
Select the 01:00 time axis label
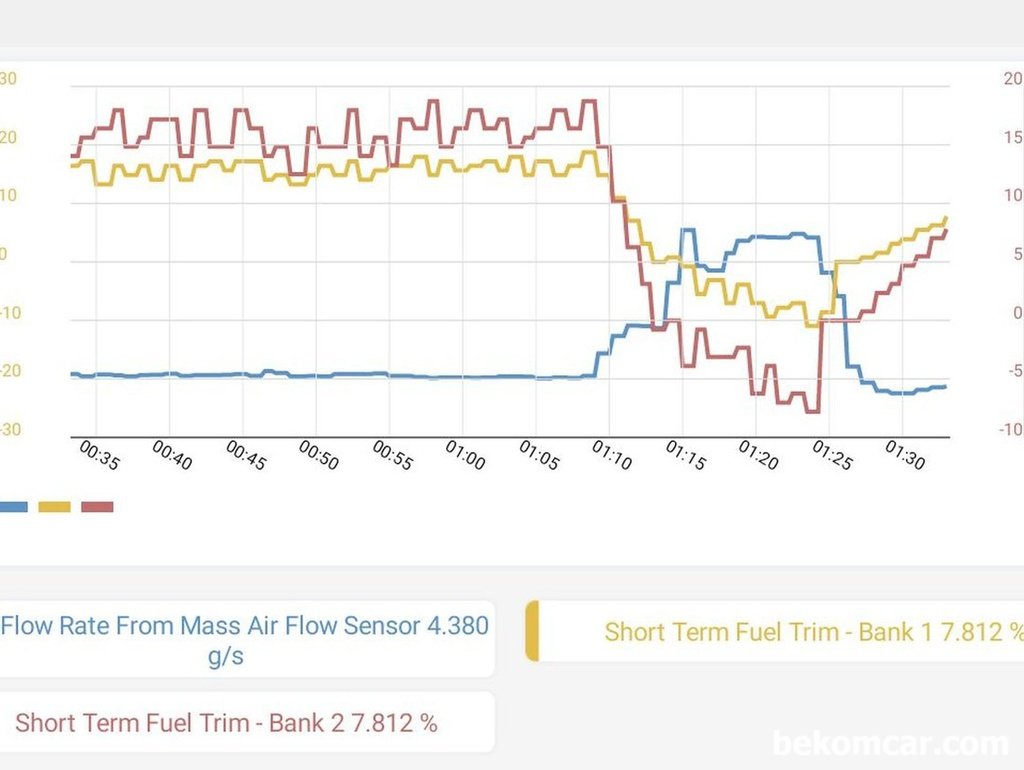[465, 457]
